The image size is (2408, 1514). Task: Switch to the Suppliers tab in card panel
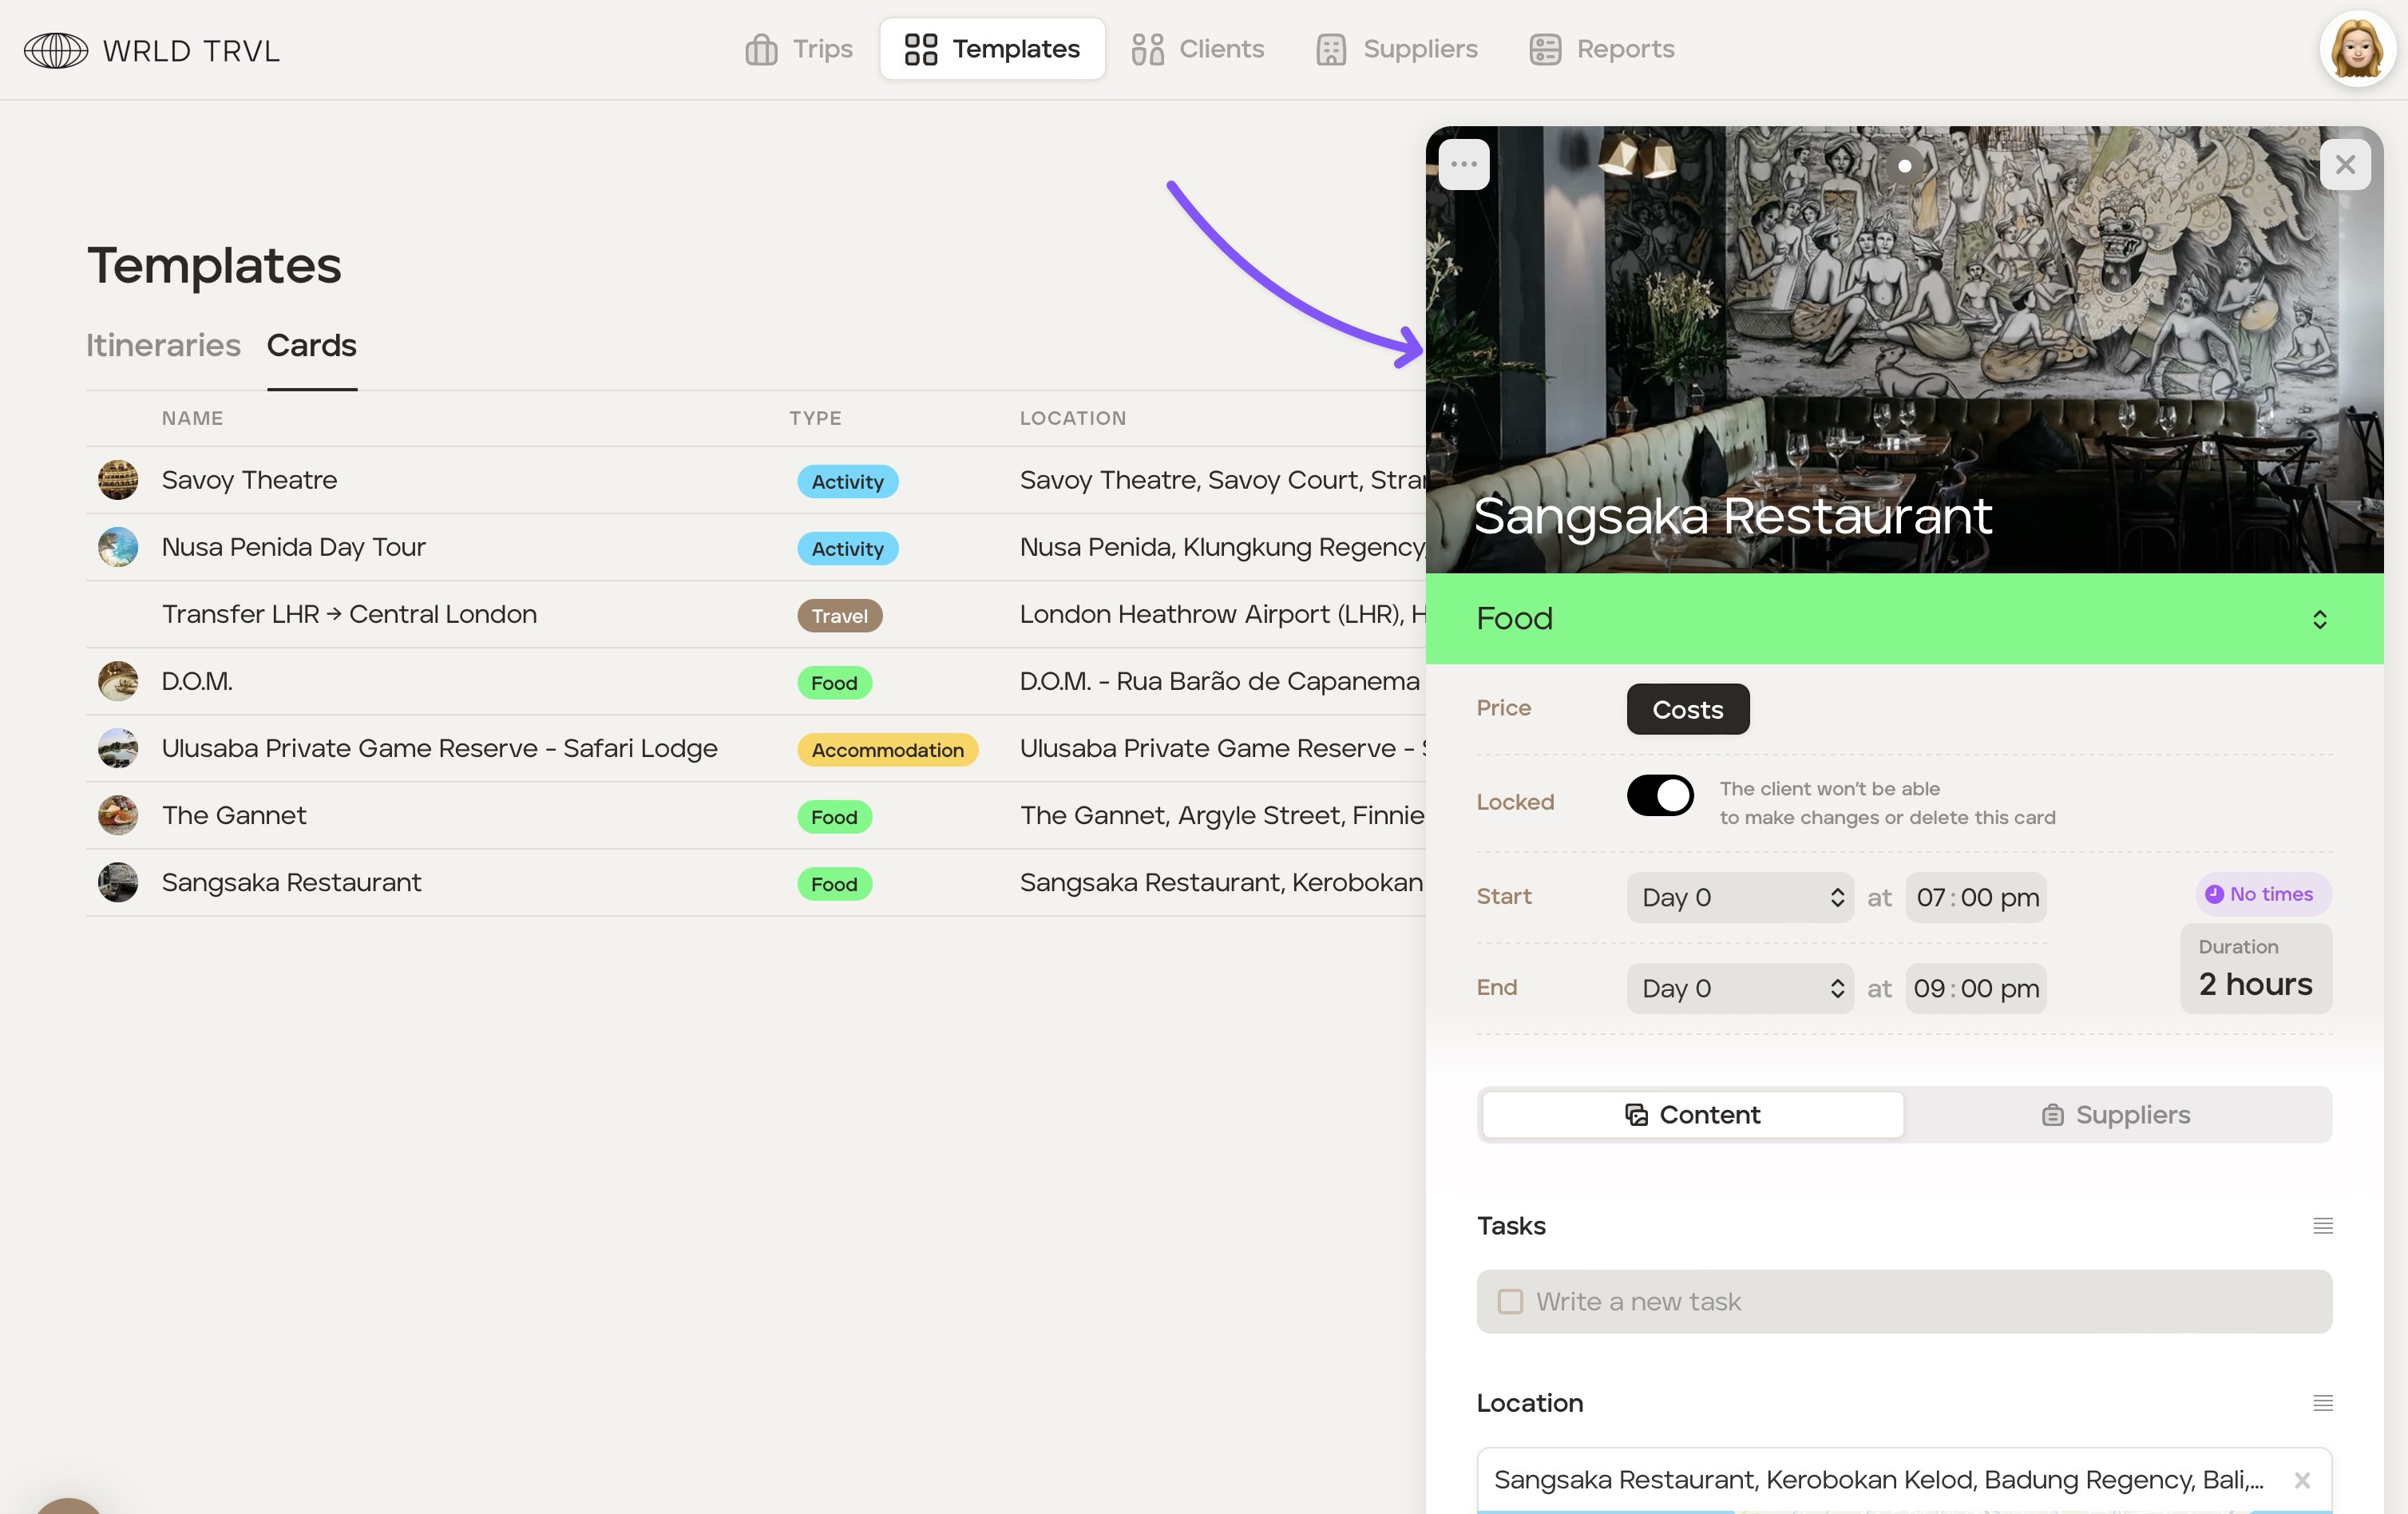coord(2116,1115)
